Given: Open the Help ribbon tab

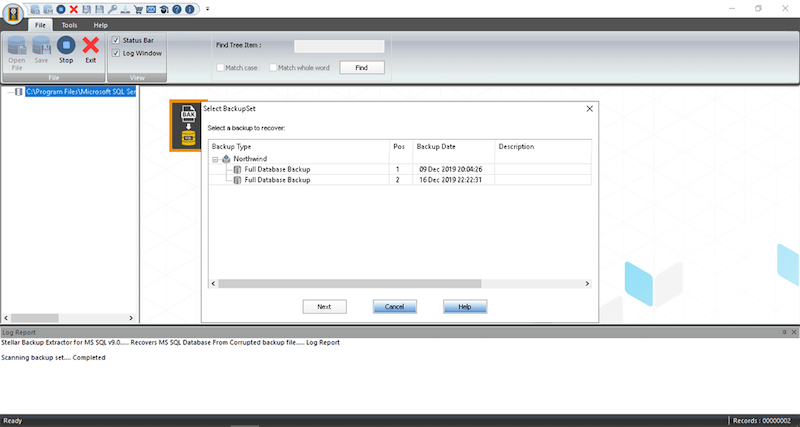Looking at the screenshot, I should tap(101, 25).
